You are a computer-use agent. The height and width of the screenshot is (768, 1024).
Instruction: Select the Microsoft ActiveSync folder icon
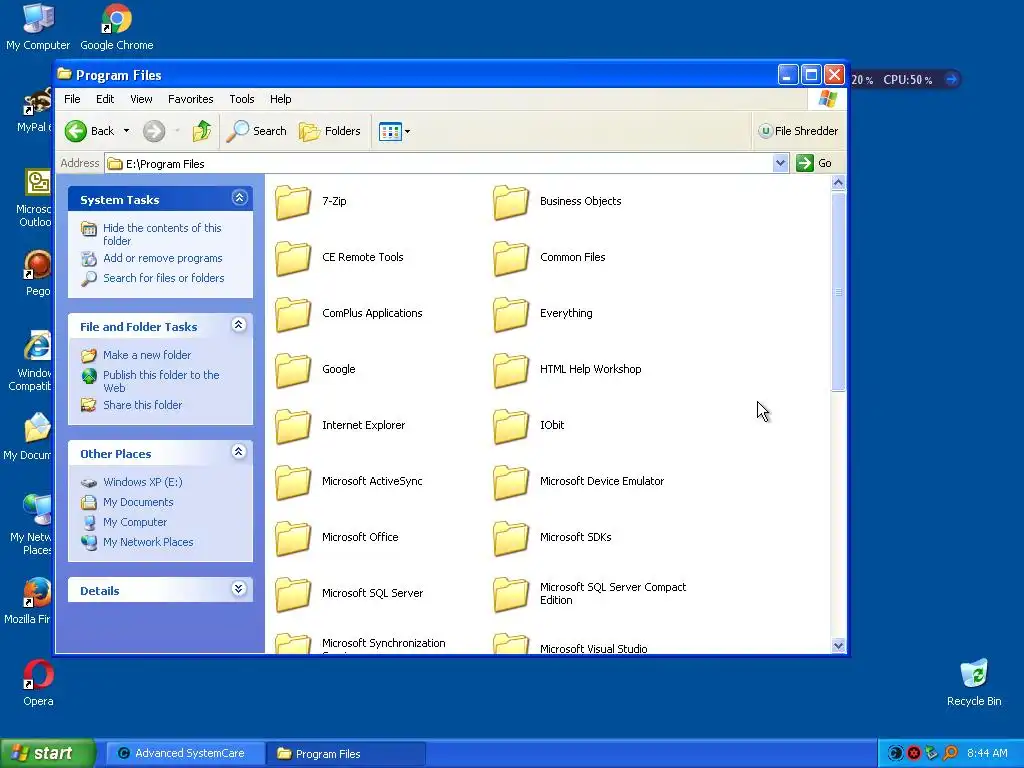tap(293, 482)
